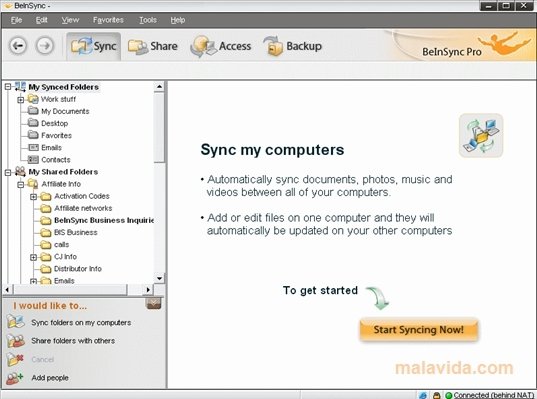
Task: Expand the Work stuff folder node
Action: [21, 100]
